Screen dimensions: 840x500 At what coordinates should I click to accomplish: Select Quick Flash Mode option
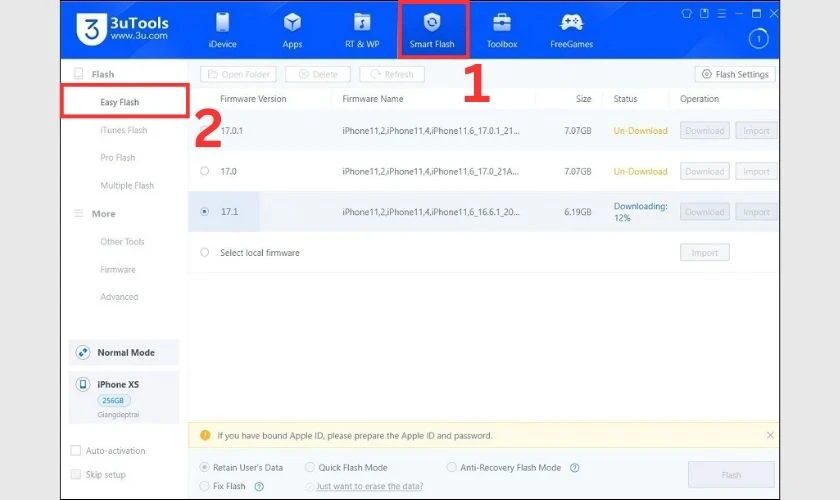coord(310,467)
